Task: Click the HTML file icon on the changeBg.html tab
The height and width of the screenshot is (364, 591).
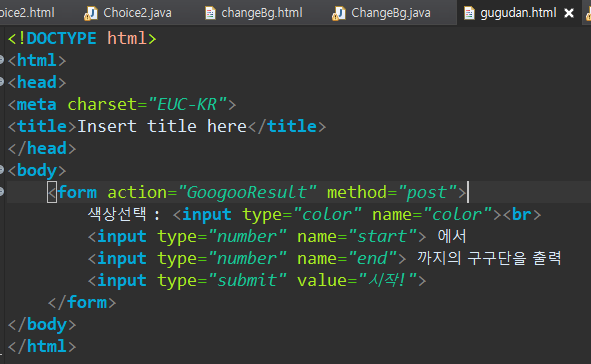Action: 210,14
